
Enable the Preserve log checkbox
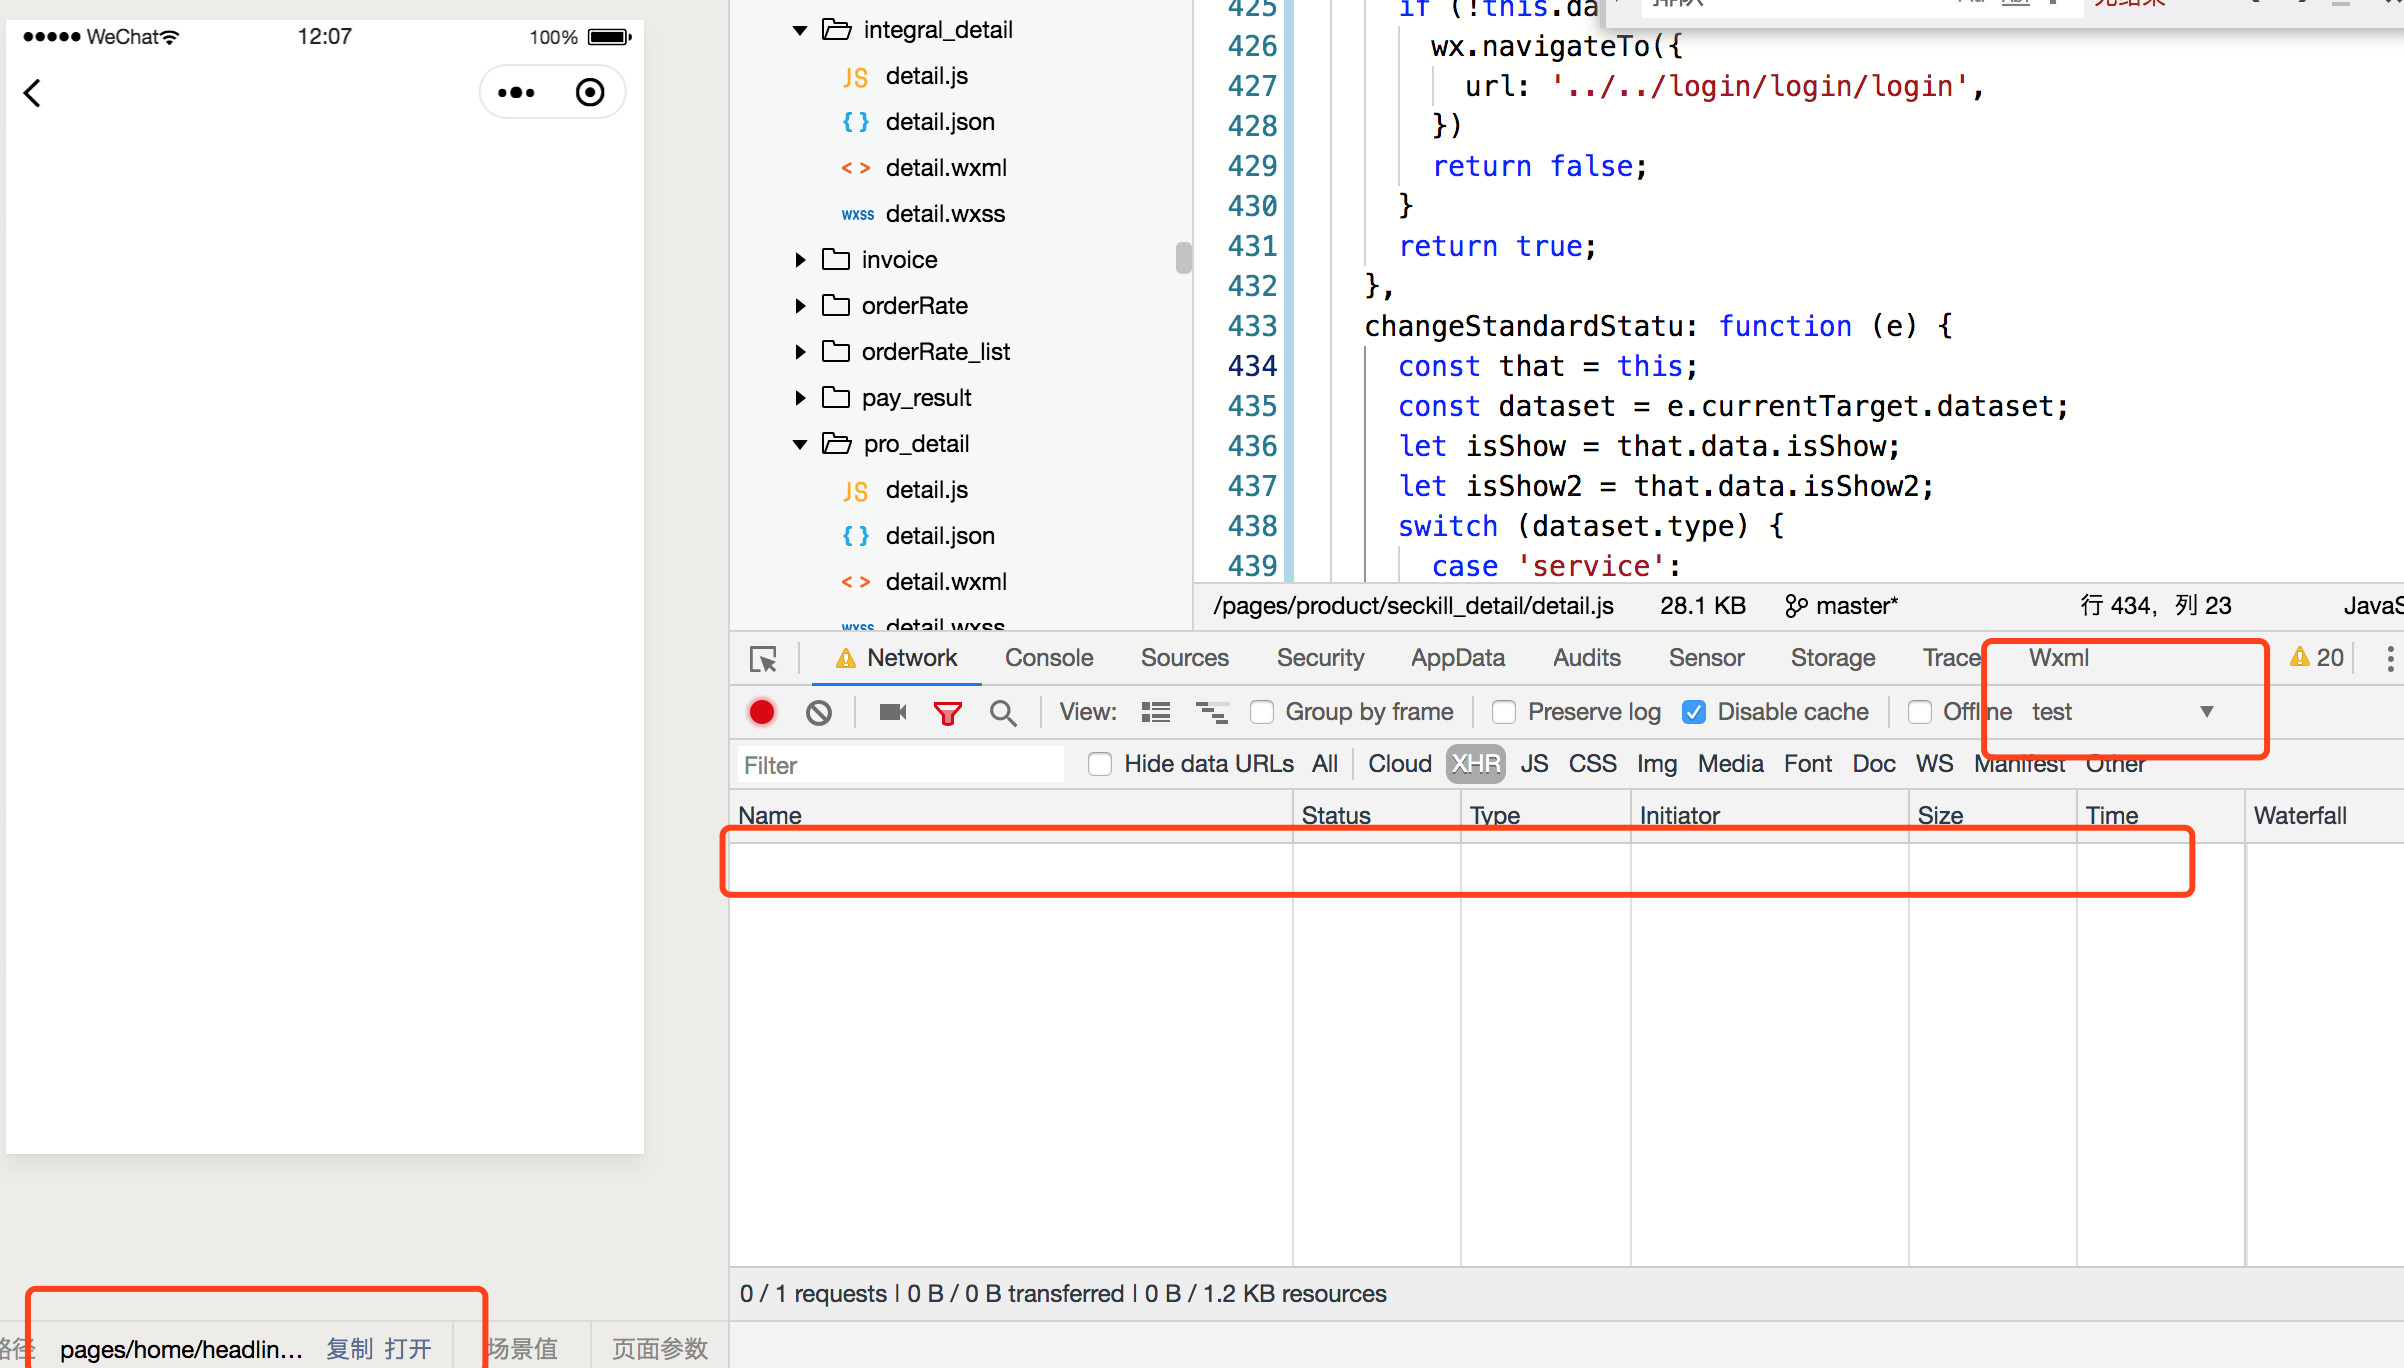pyautogui.click(x=1504, y=712)
